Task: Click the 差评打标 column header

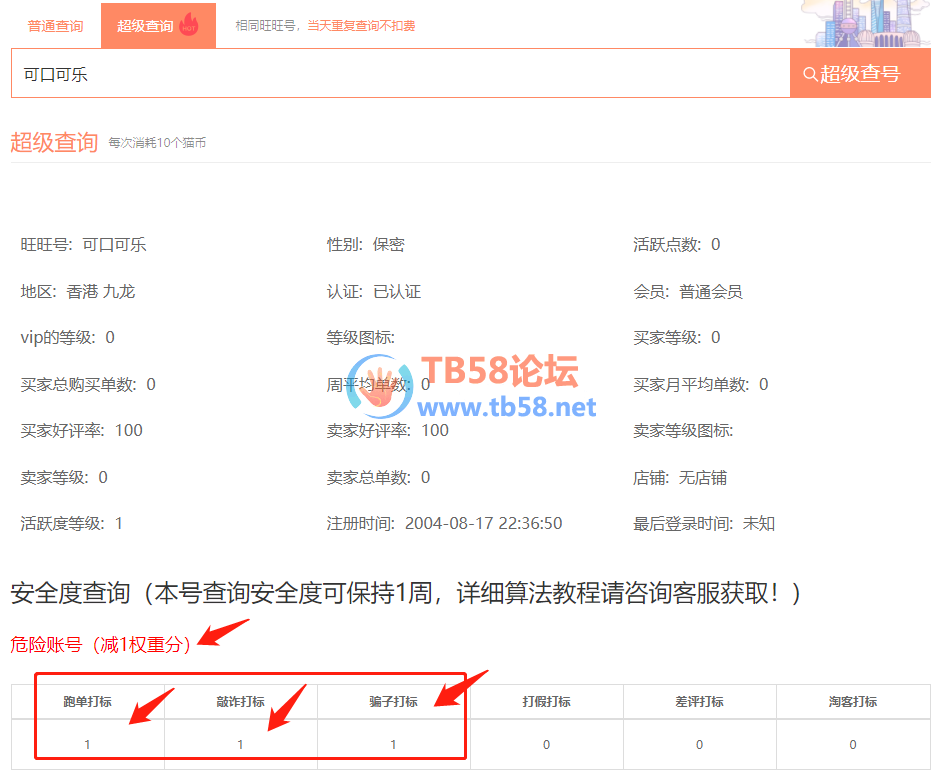Action: 699,702
